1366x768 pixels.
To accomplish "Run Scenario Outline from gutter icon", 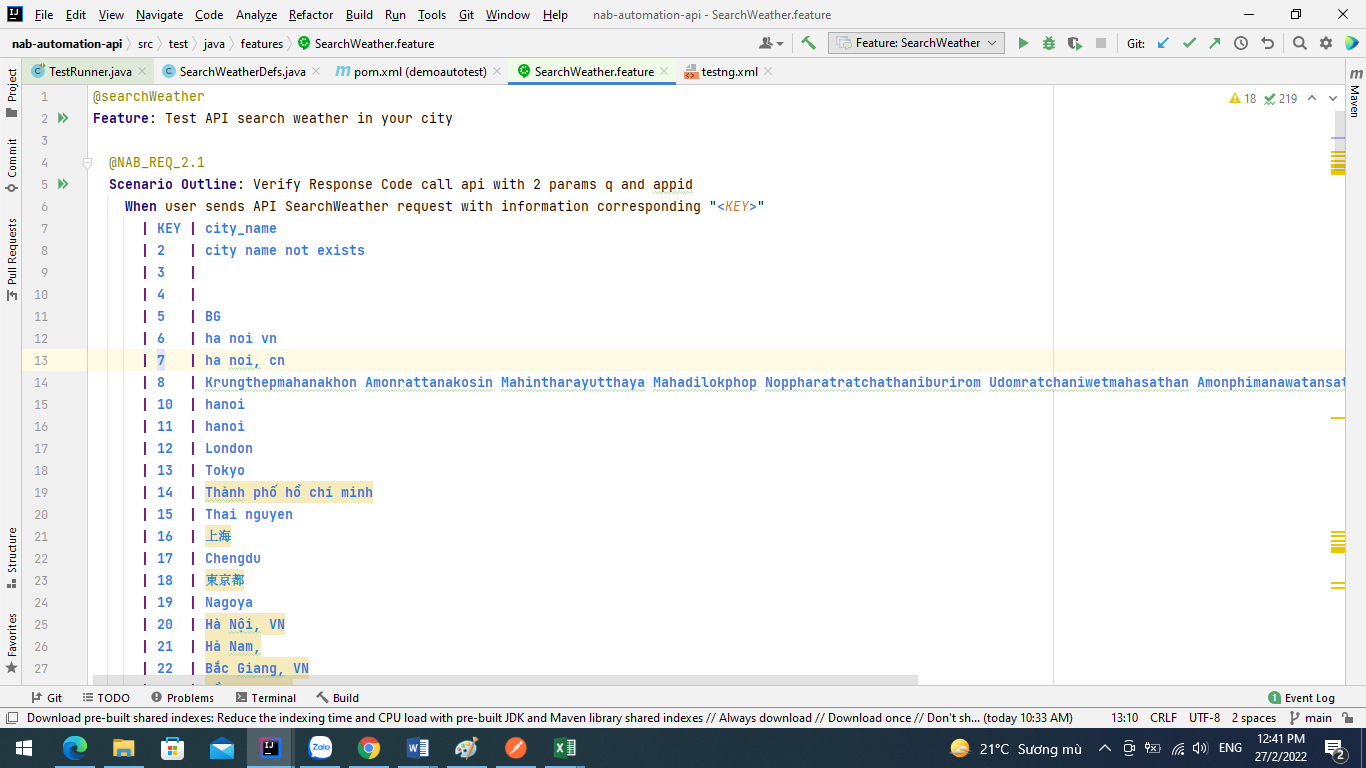I will [63, 184].
